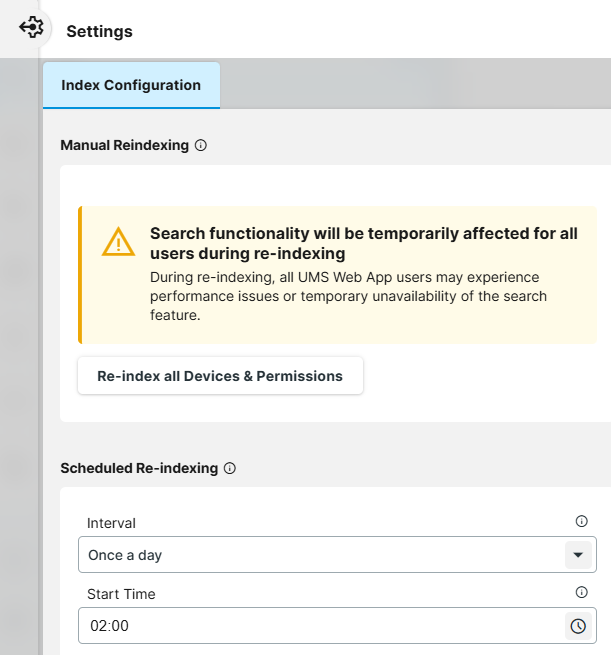Click the bold search functionality warning headline
The height and width of the screenshot is (655, 611).
pos(363,243)
